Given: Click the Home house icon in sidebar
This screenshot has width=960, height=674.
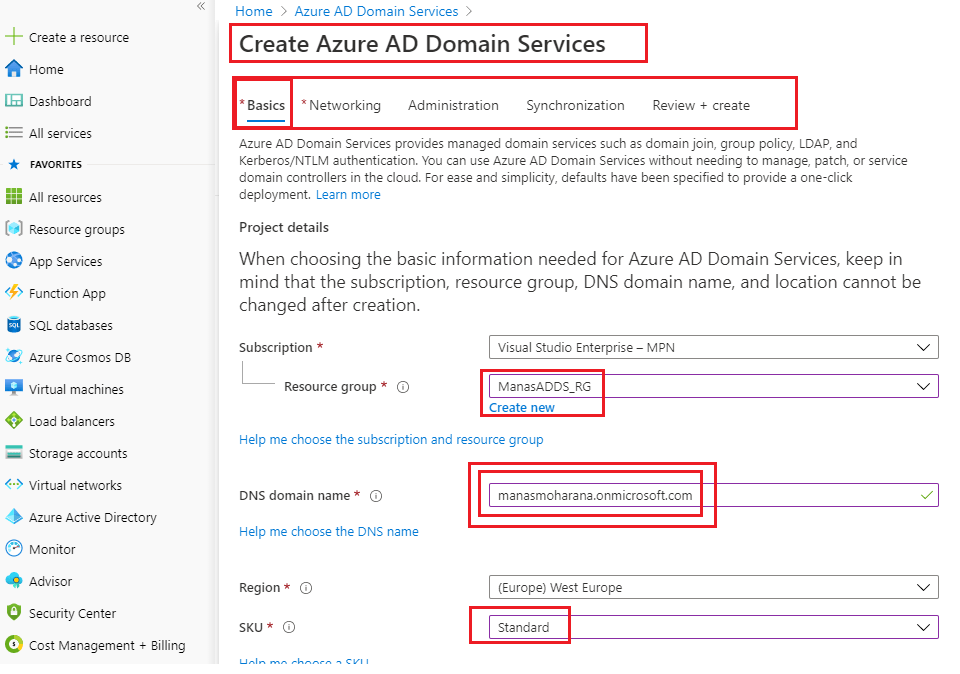Looking at the screenshot, I should [x=13, y=69].
